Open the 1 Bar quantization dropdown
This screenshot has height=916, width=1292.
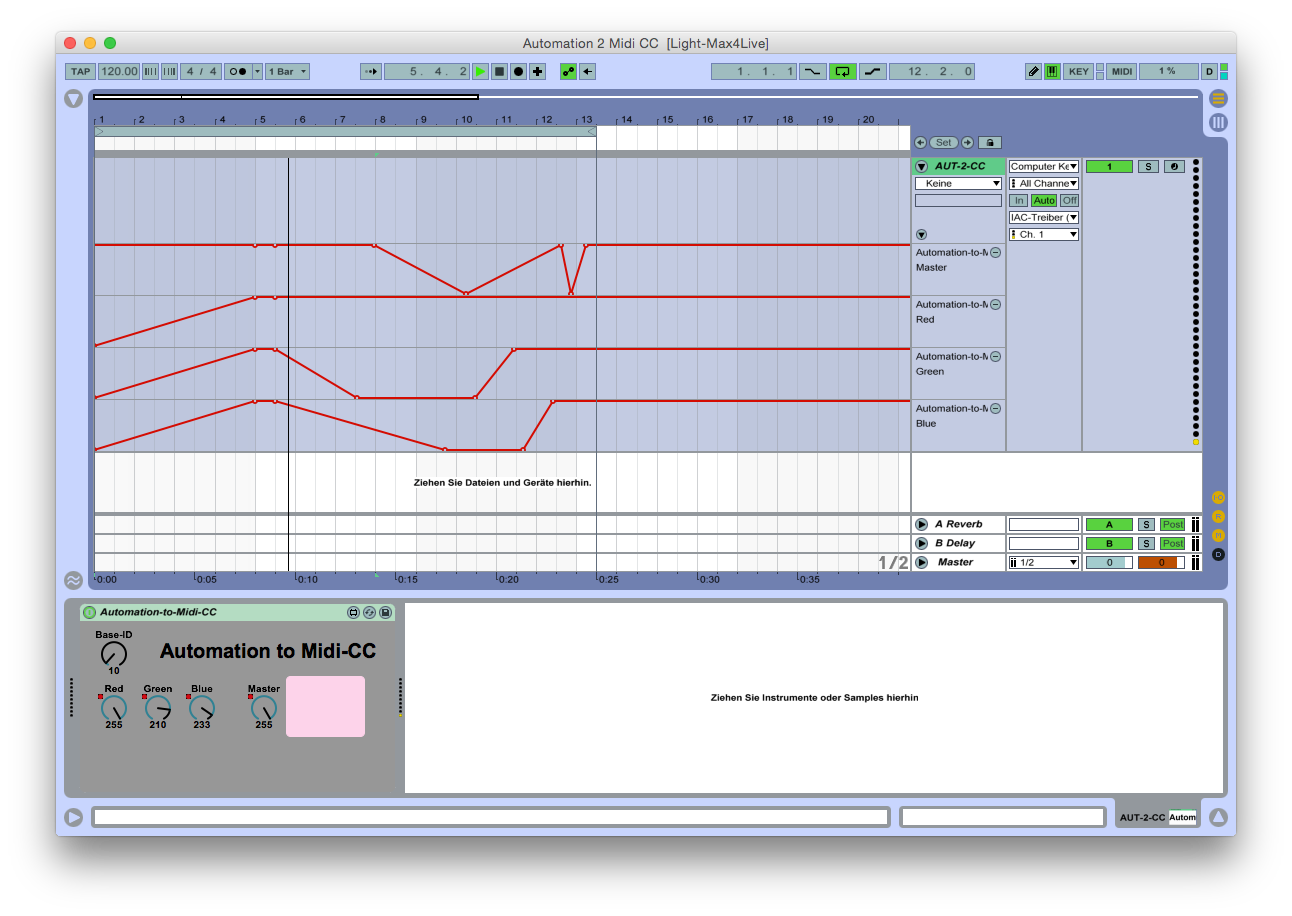click(287, 71)
